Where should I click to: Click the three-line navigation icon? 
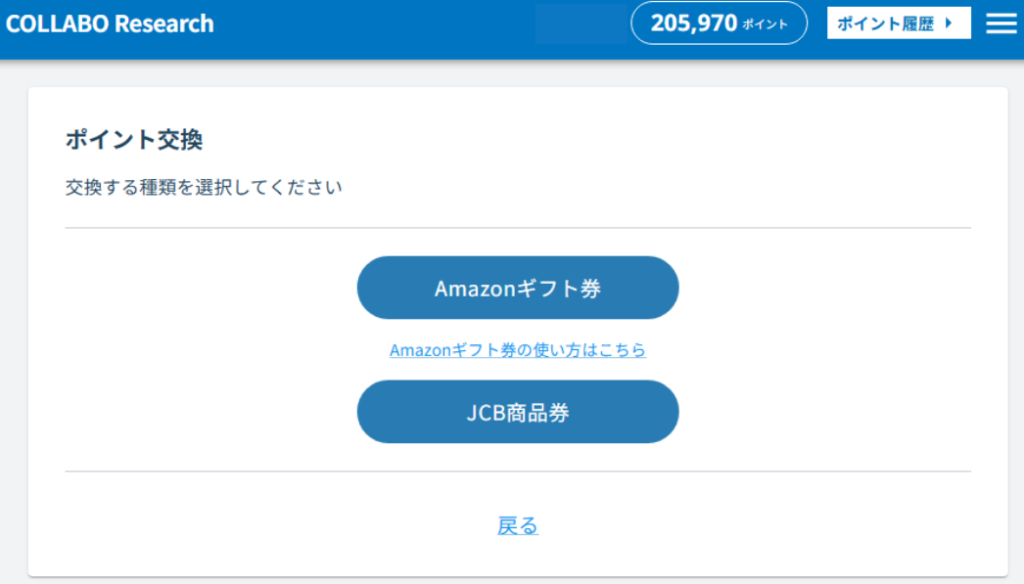click(x=1001, y=22)
